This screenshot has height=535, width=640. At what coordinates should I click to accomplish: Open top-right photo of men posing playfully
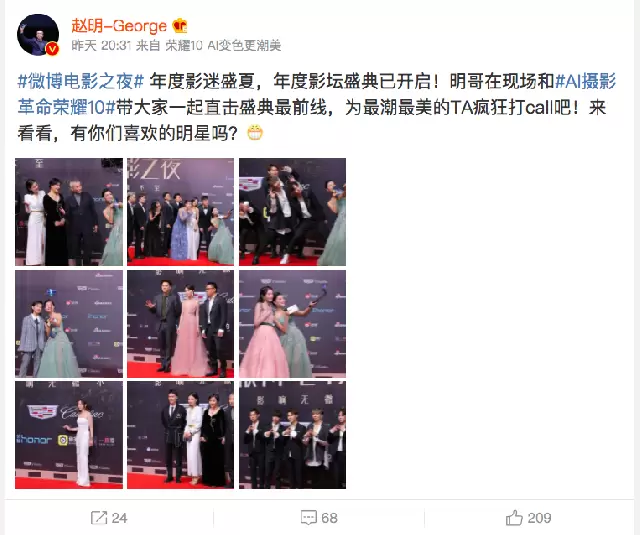tap(292, 212)
